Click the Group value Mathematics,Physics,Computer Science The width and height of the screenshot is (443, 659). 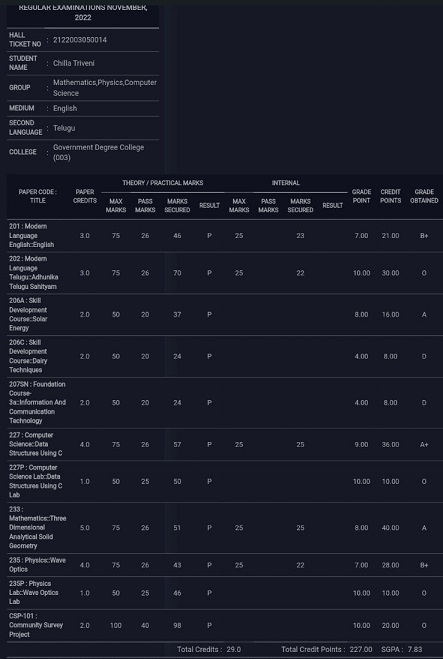tap(105, 87)
